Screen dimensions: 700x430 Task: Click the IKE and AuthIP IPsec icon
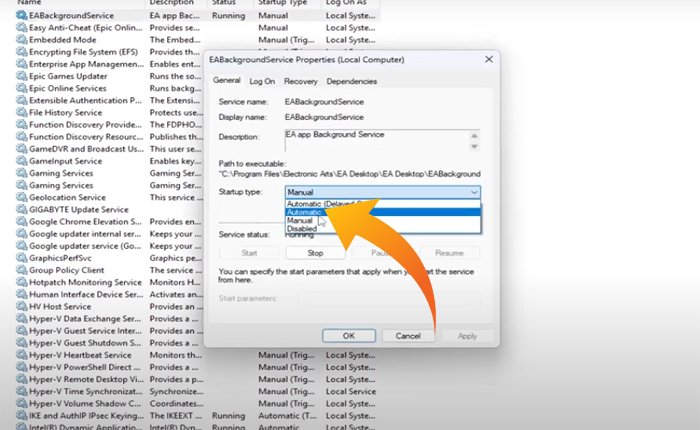pos(21,415)
